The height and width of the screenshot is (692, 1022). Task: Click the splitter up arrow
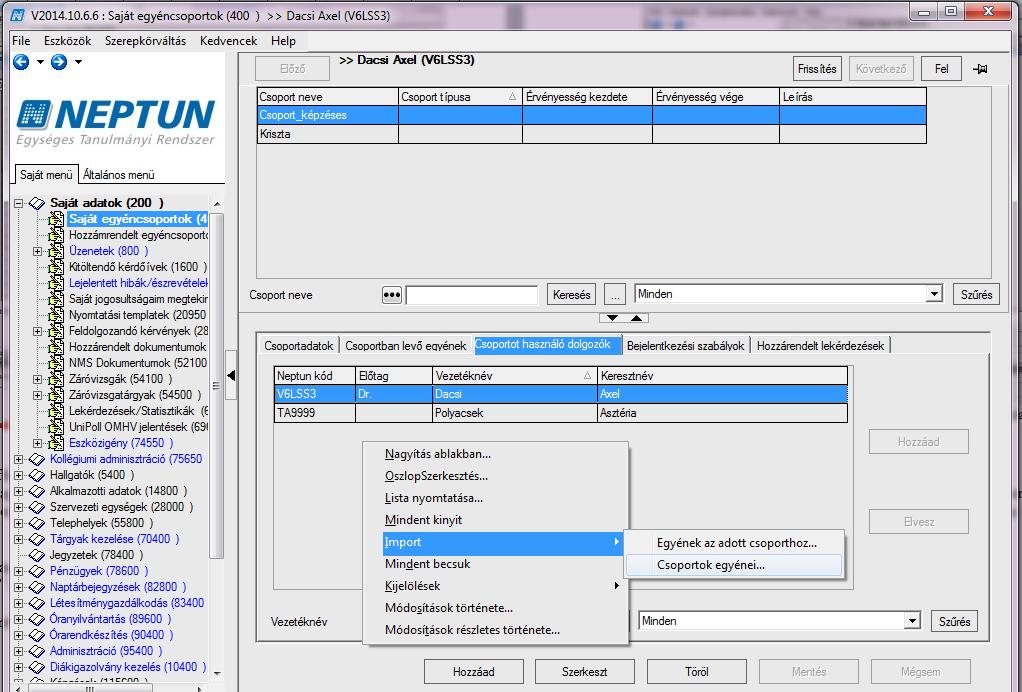tap(636, 318)
